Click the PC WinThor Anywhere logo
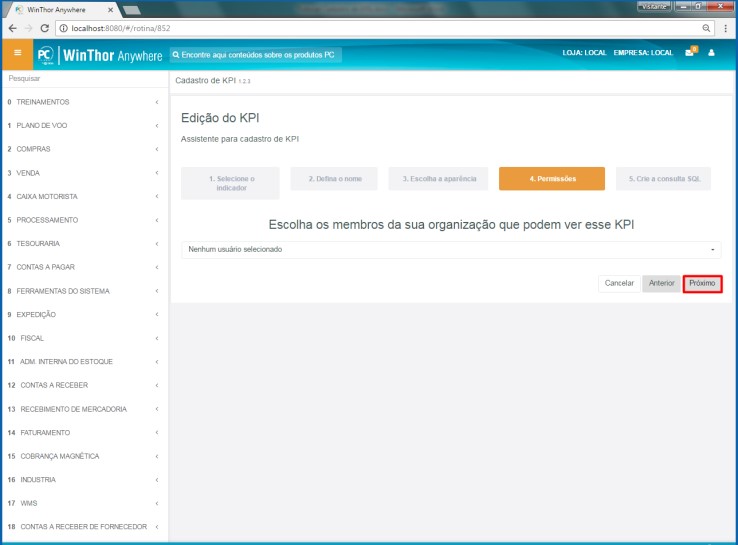Screen dimensions: 738x545 (100, 56)
